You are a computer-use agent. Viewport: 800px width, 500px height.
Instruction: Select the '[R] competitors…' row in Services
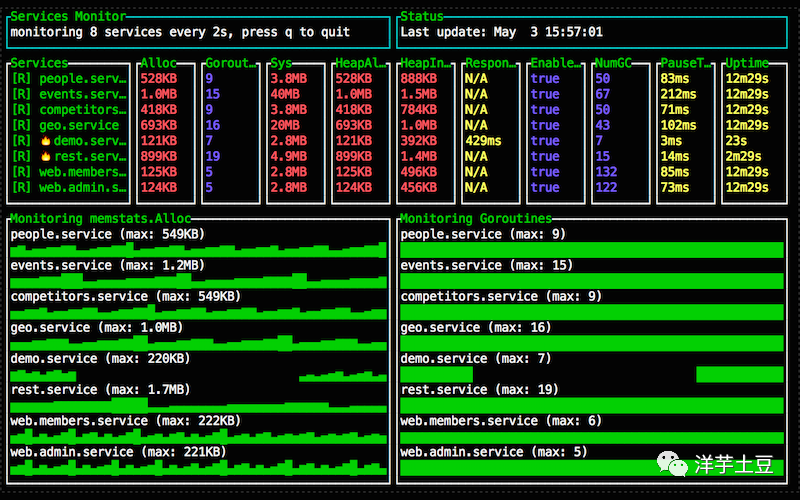tap(69, 110)
